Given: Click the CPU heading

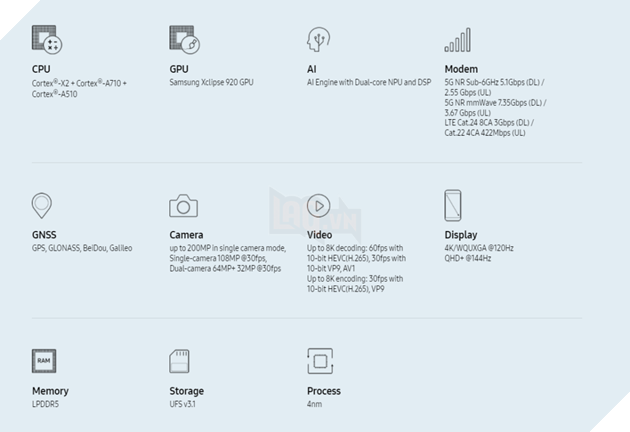Looking at the screenshot, I should pyautogui.click(x=41, y=69).
